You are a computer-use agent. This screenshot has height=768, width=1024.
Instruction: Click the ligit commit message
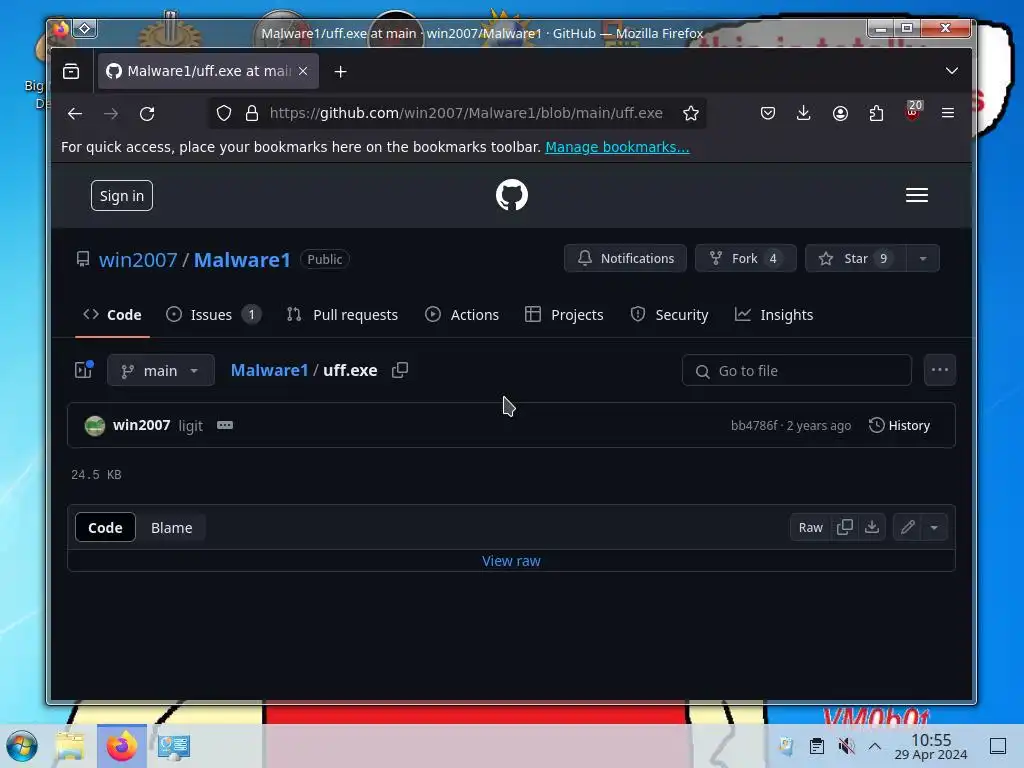coord(191,426)
